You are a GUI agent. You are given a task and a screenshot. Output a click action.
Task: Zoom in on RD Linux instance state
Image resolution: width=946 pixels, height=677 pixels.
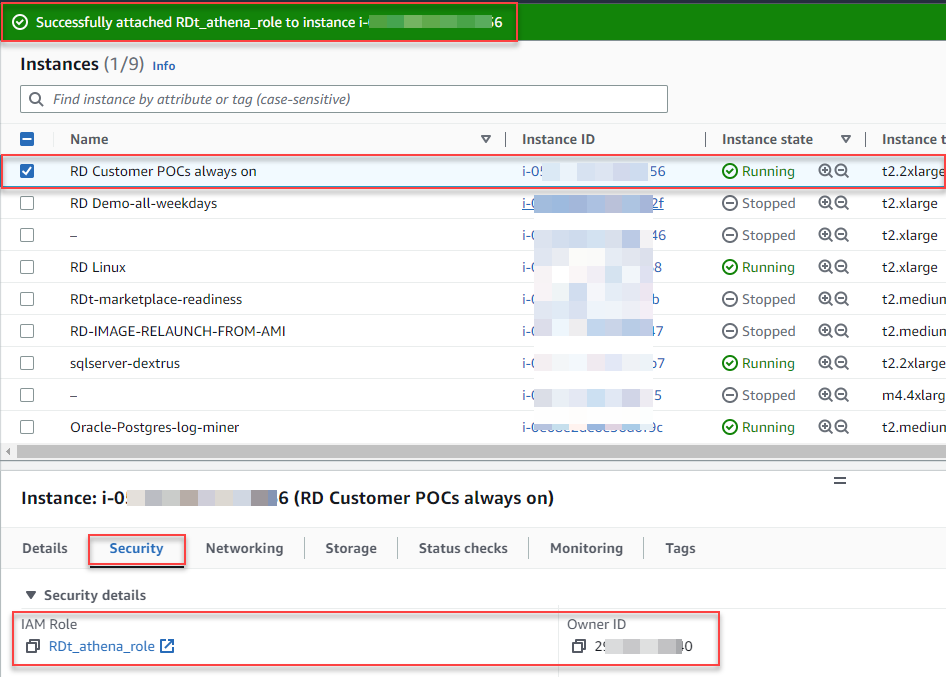(825, 267)
